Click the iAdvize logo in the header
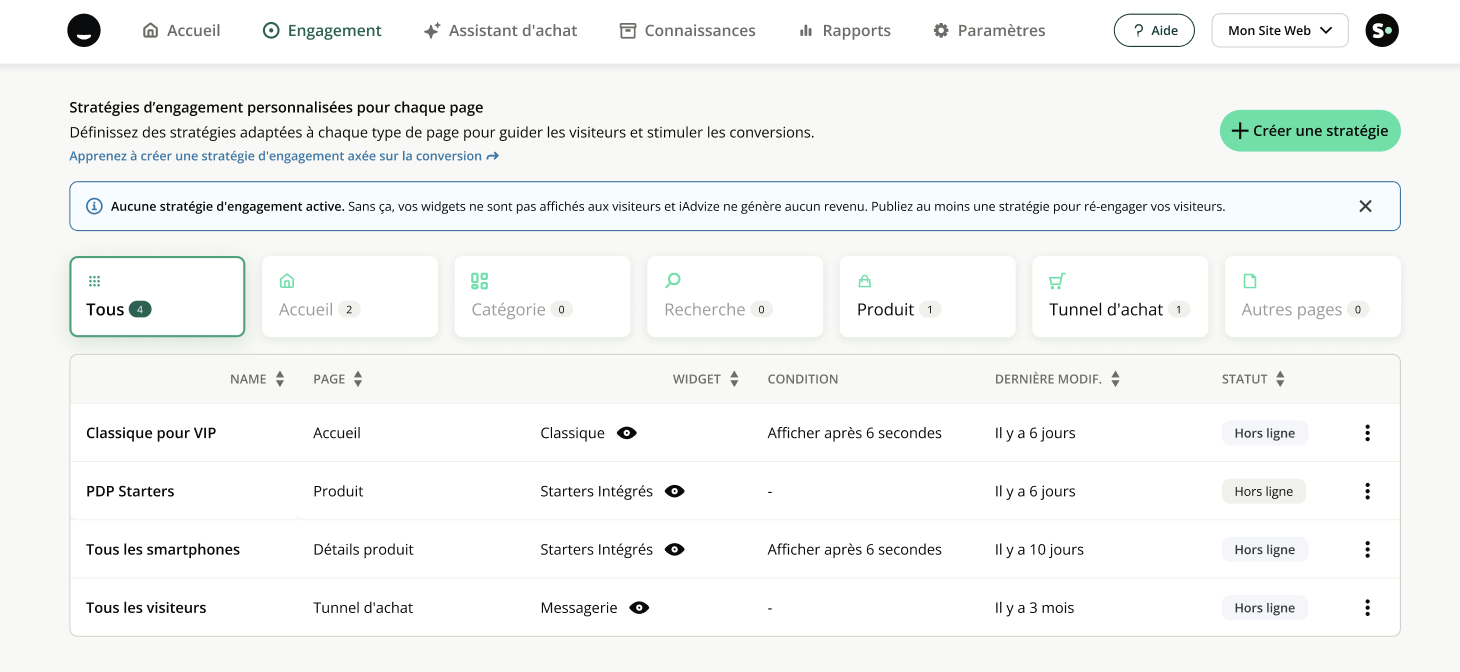Viewport: 1460px width, 672px height. pos(84,31)
